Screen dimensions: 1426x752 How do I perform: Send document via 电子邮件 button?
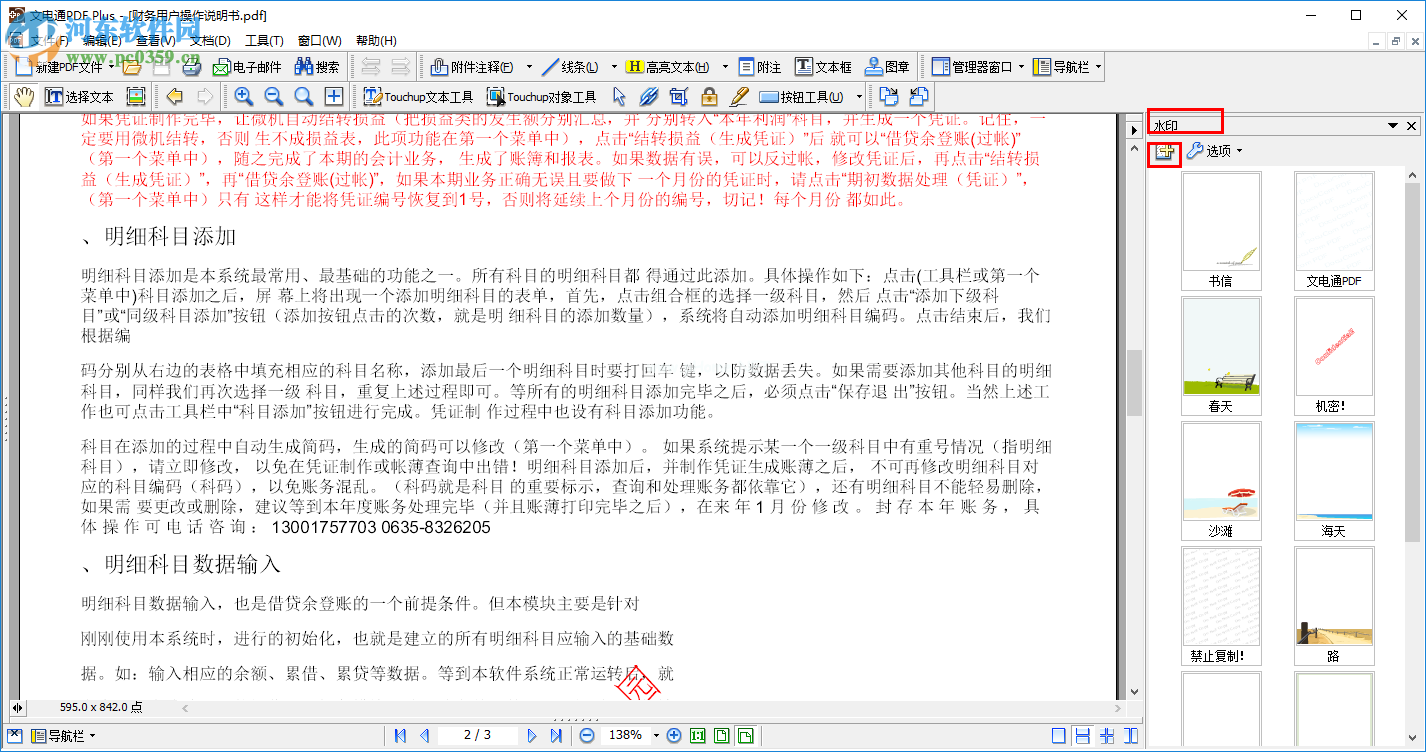click(246, 67)
